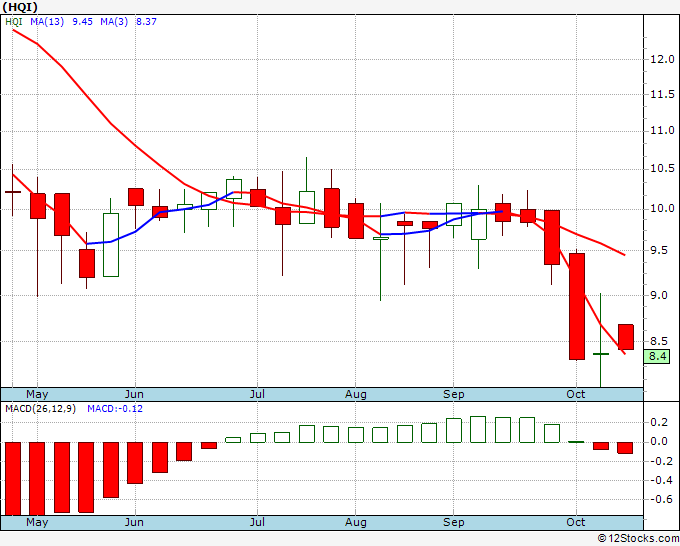Click Aug on the MACD panel axis
Screen dimensions: 680x546
[356, 522]
